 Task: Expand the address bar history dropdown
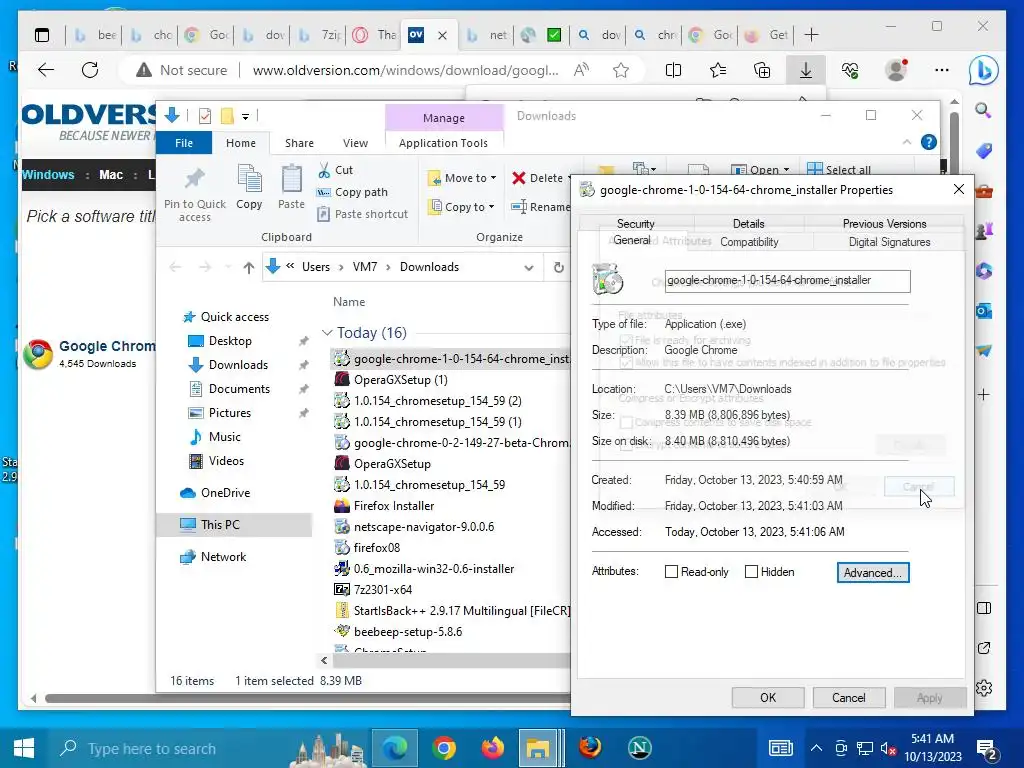[528, 267]
